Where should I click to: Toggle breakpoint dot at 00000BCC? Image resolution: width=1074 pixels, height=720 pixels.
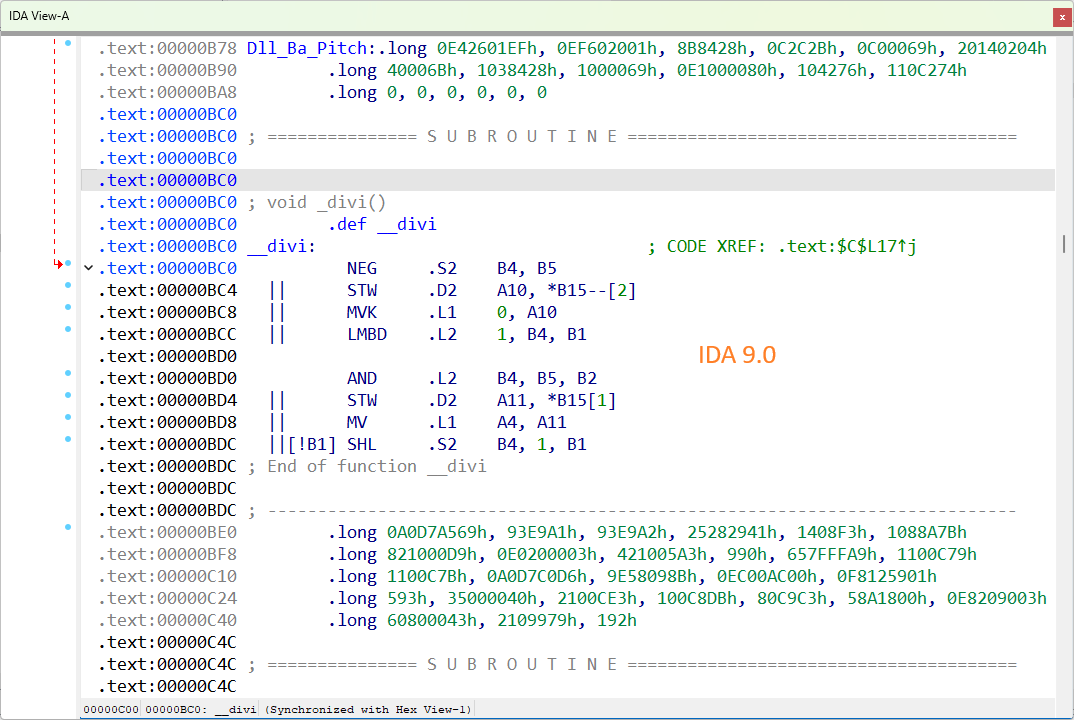tap(68, 329)
